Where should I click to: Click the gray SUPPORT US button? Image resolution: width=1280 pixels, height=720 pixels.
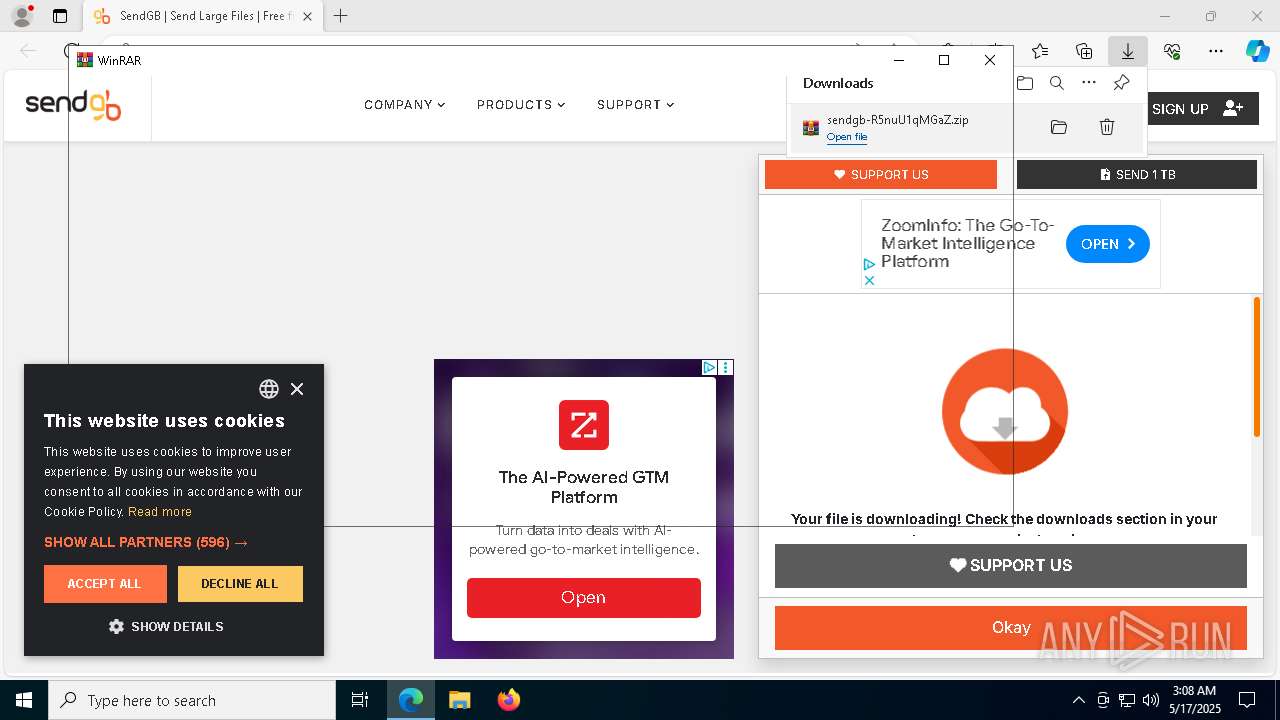1011,565
